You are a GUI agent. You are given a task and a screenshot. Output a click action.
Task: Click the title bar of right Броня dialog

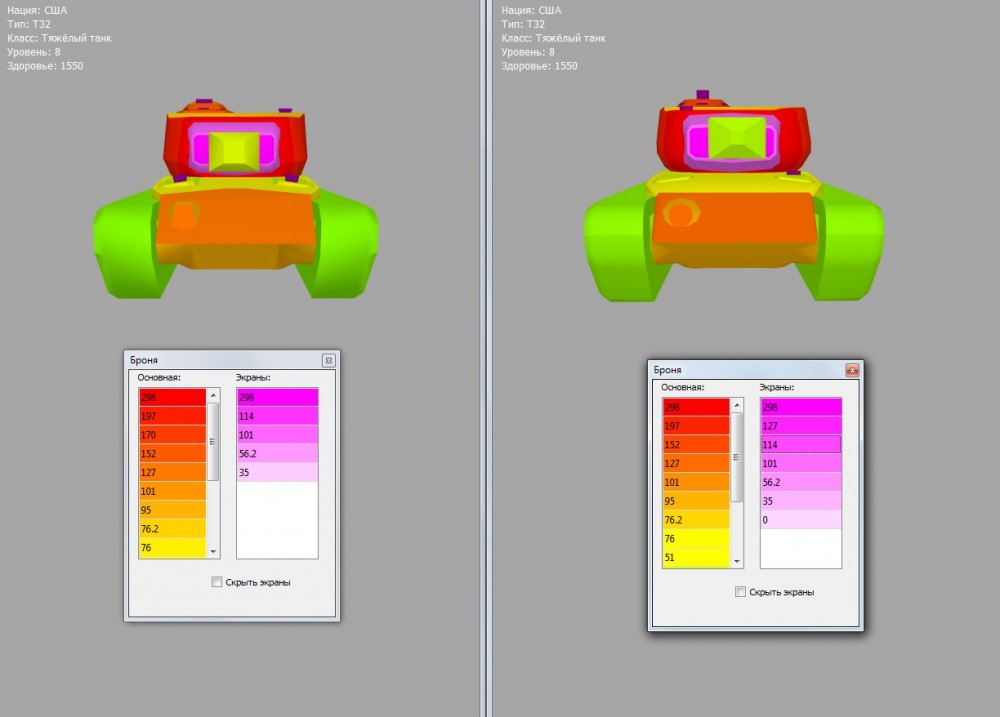click(740, 370)
